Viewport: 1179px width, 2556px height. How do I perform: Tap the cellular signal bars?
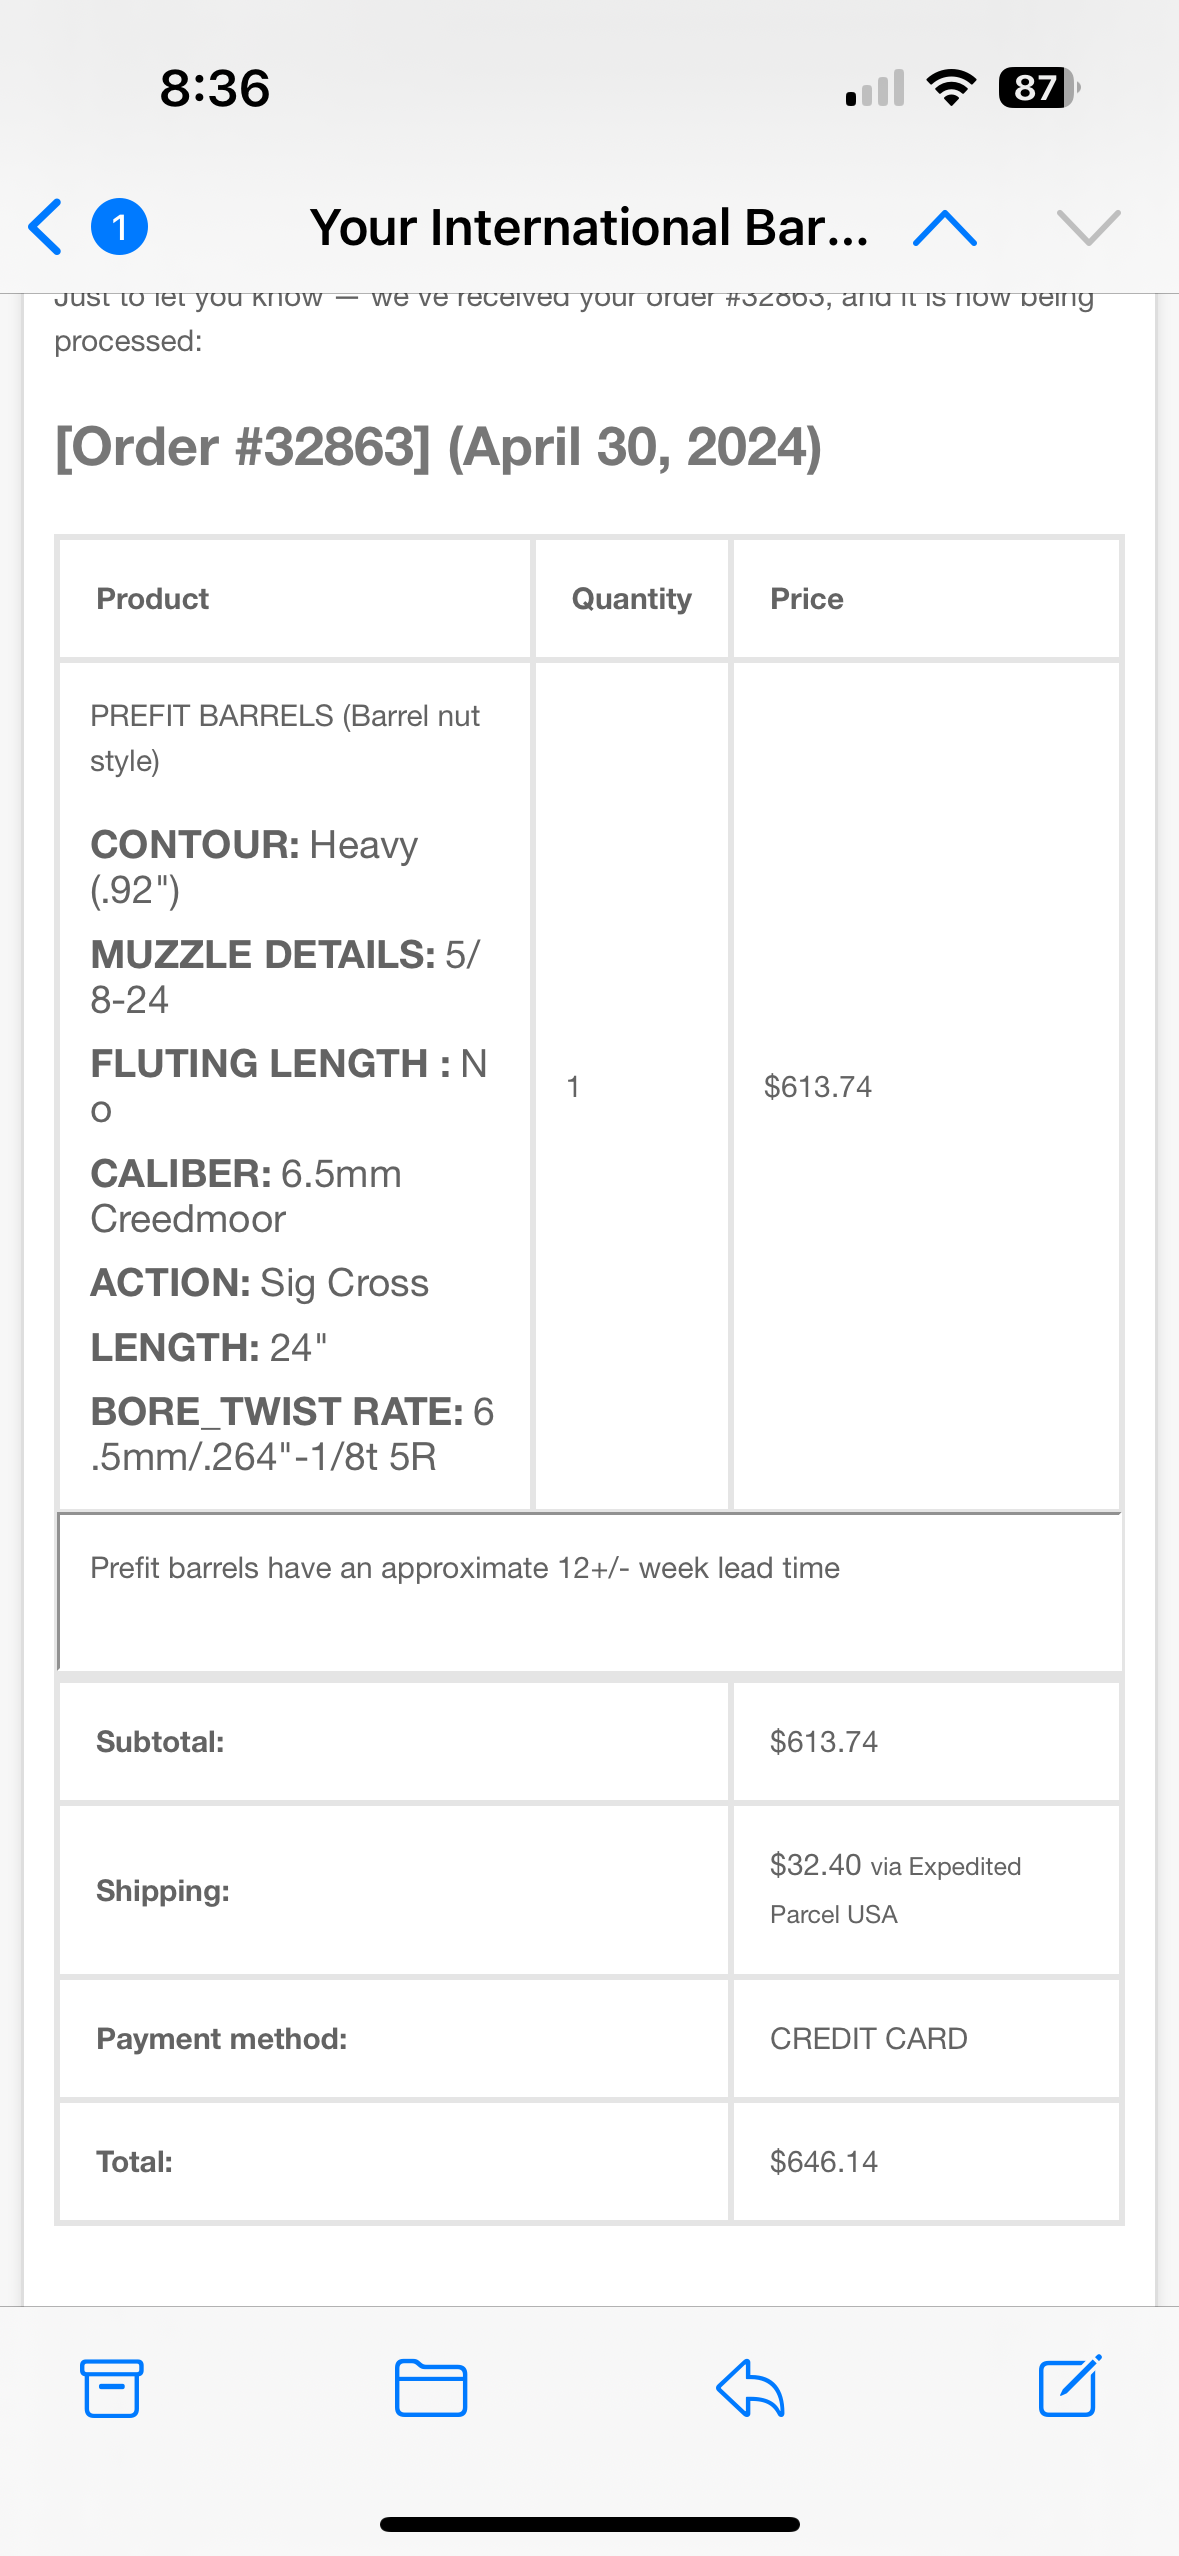[875, 88]
